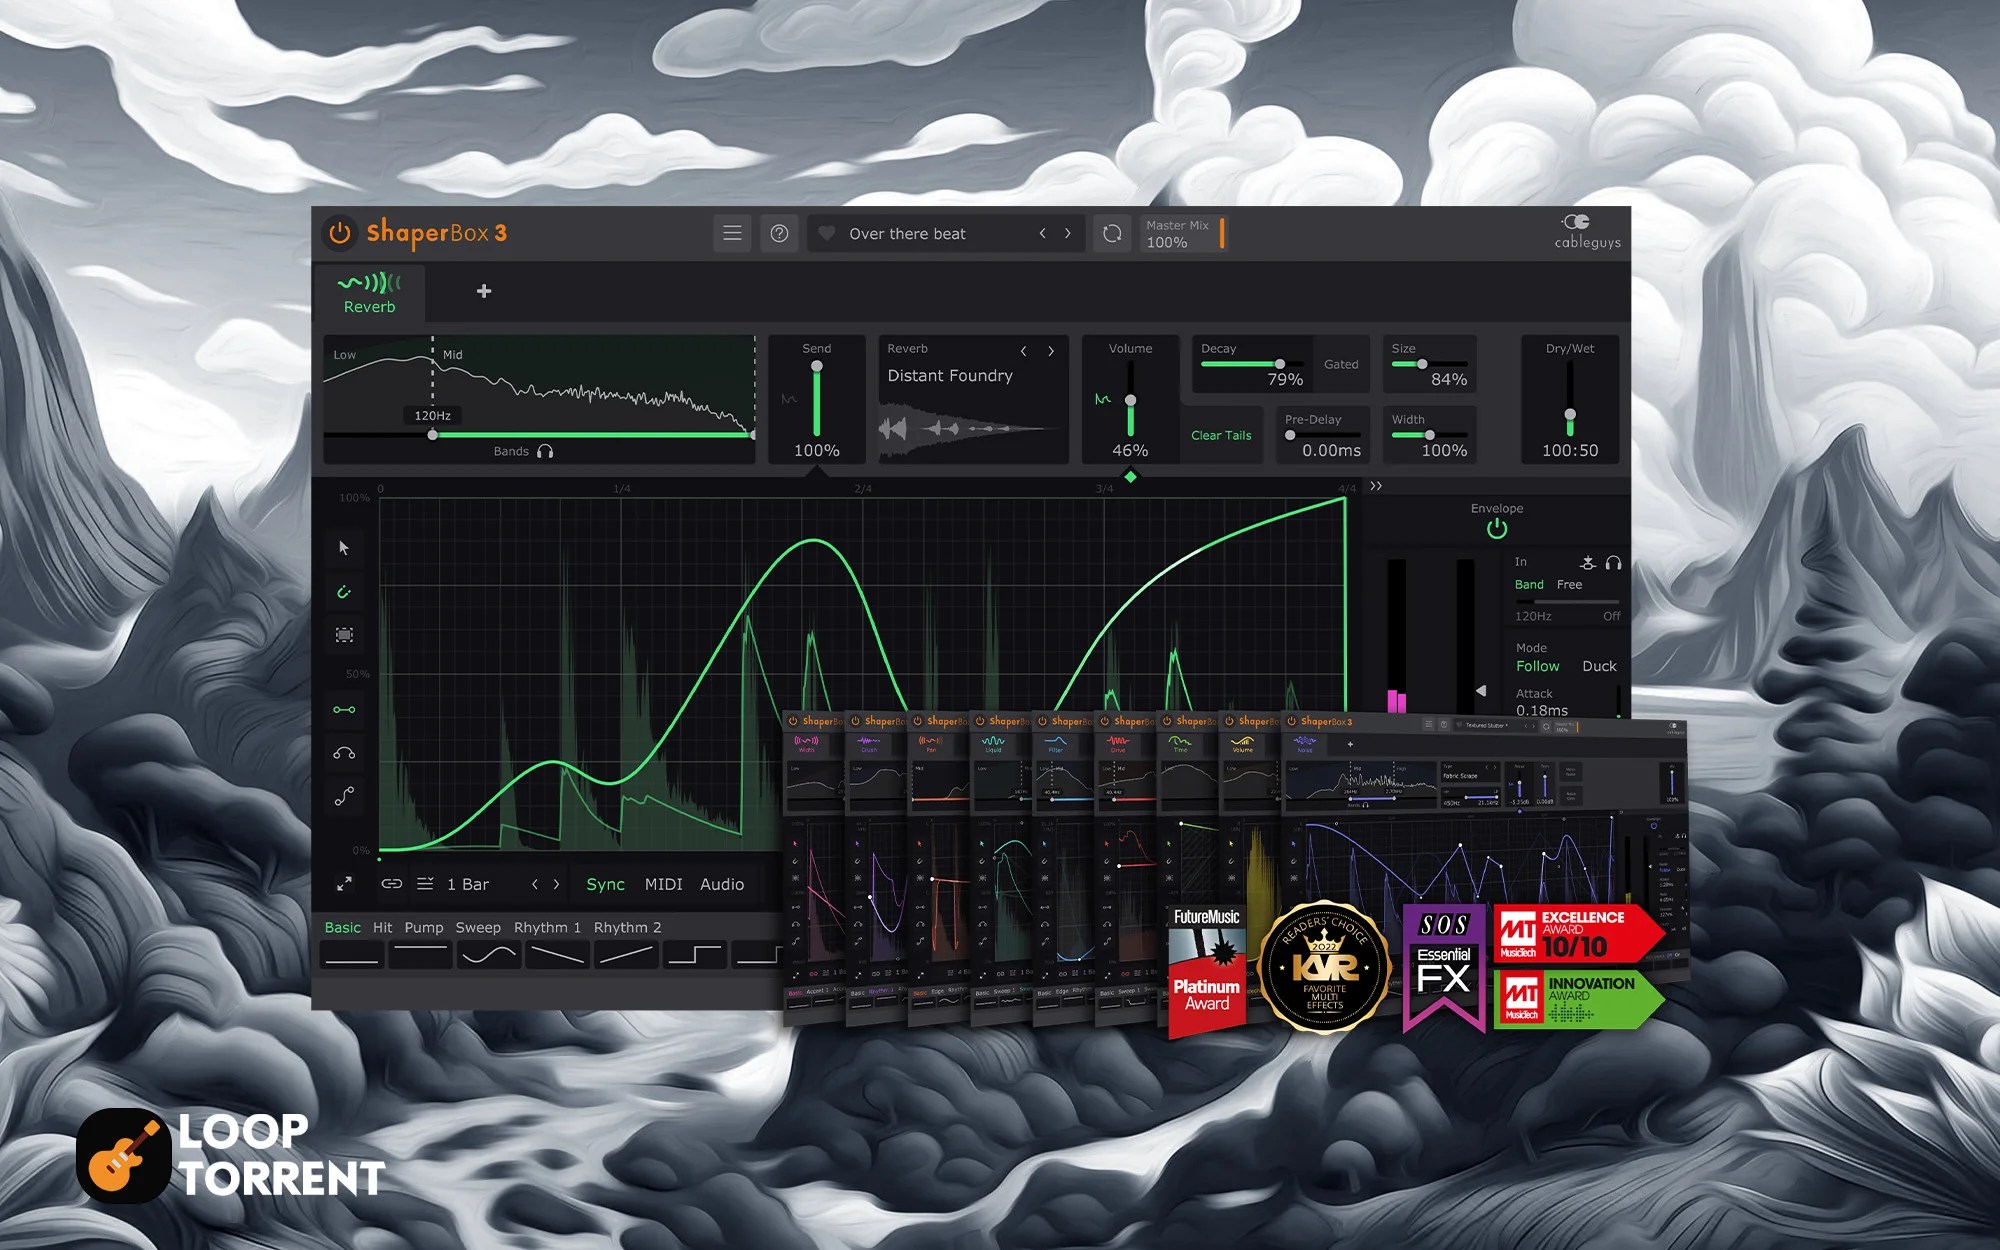The image size is (2000, 1250).
Task: Toggle the snap magnet tool
Action: (x=344, y=592)
